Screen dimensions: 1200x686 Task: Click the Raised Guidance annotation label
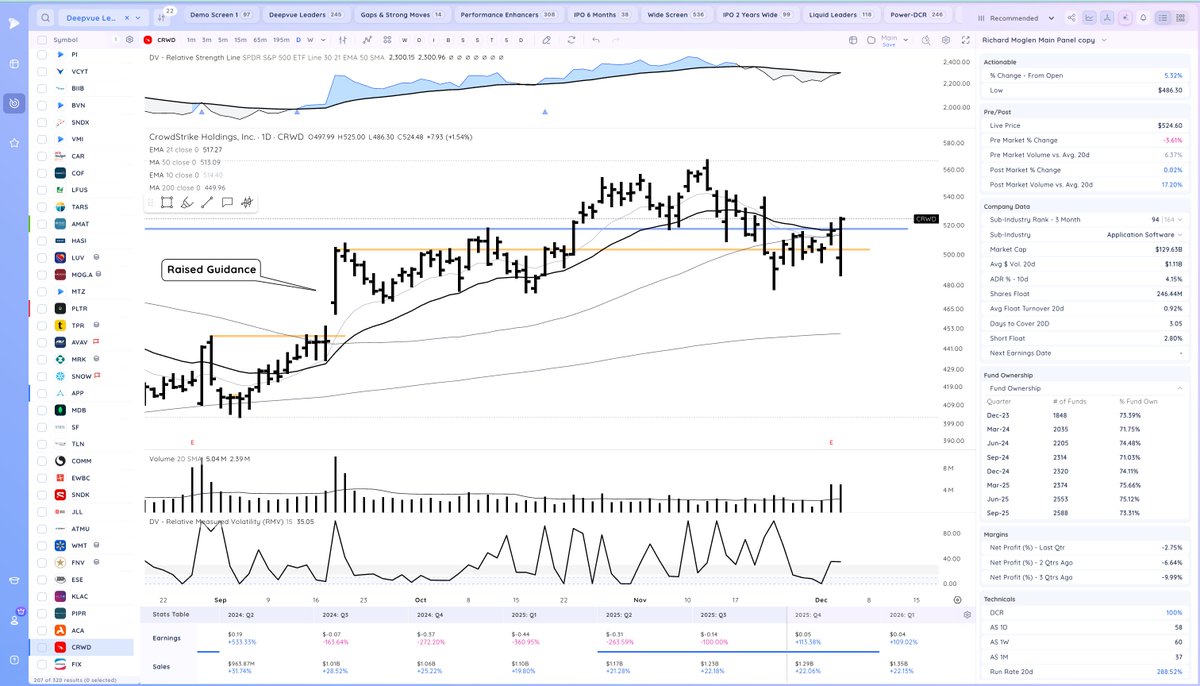point(211,269)
